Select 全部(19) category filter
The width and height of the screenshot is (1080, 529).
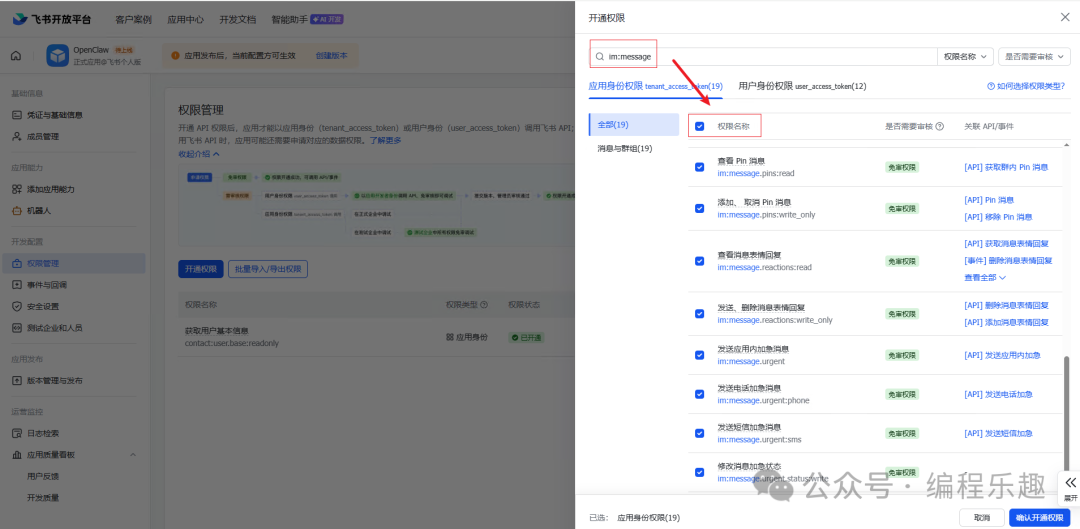pyautogui.click(x=634, y=125)
